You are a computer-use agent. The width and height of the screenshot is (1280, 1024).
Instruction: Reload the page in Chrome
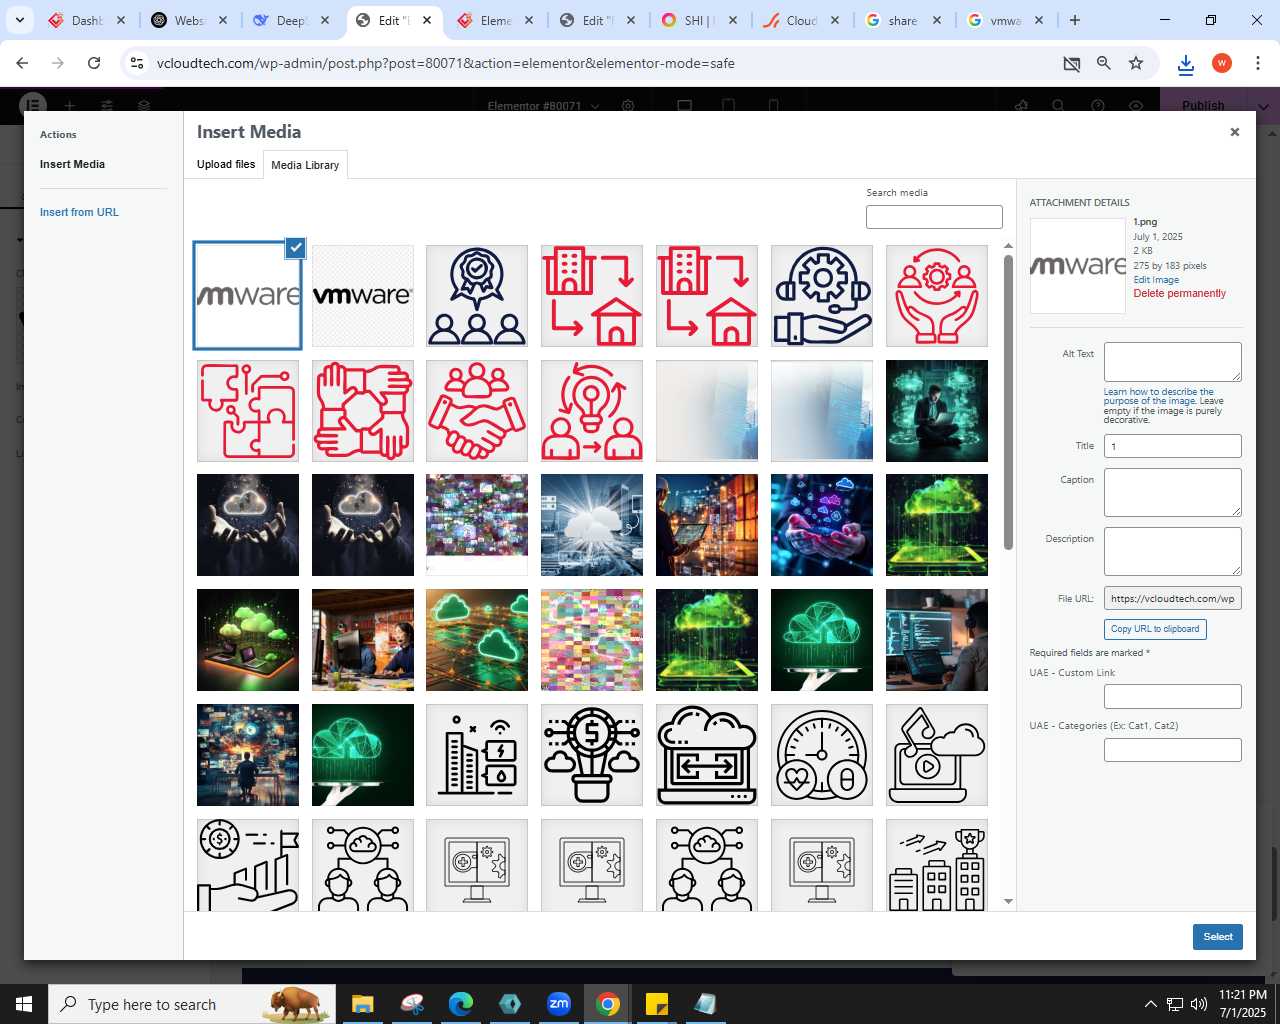pyautogui.click(x=94, y=63)
